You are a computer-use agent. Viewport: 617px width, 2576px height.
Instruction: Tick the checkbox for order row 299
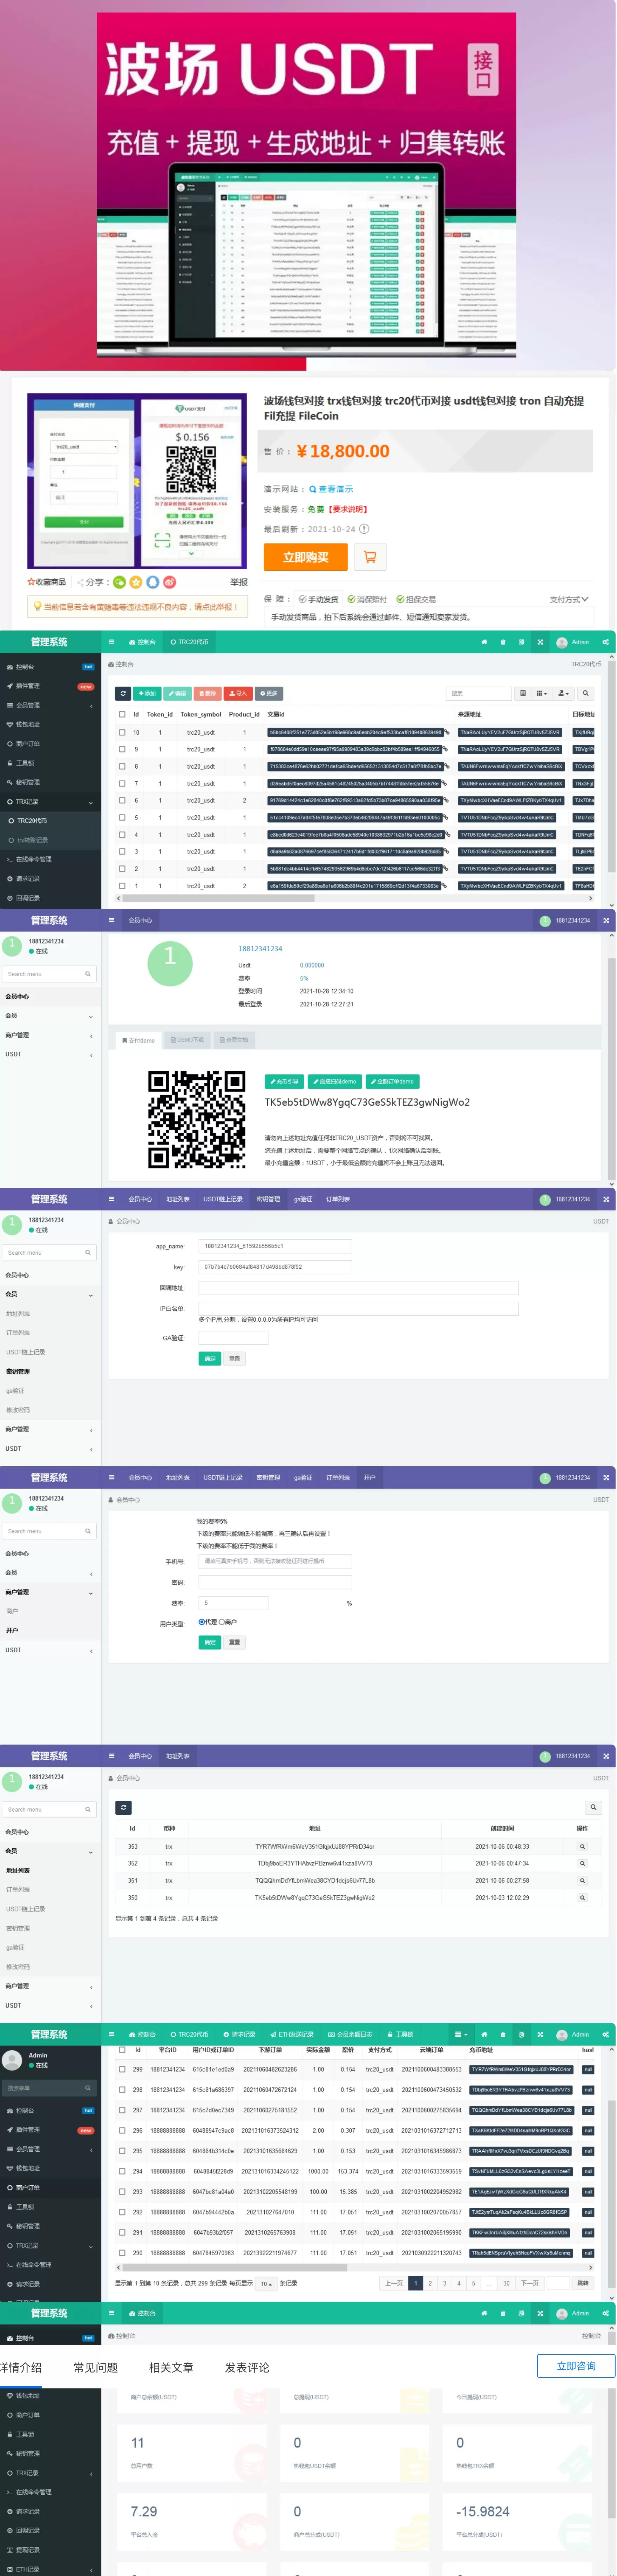tap(122, 2069)
